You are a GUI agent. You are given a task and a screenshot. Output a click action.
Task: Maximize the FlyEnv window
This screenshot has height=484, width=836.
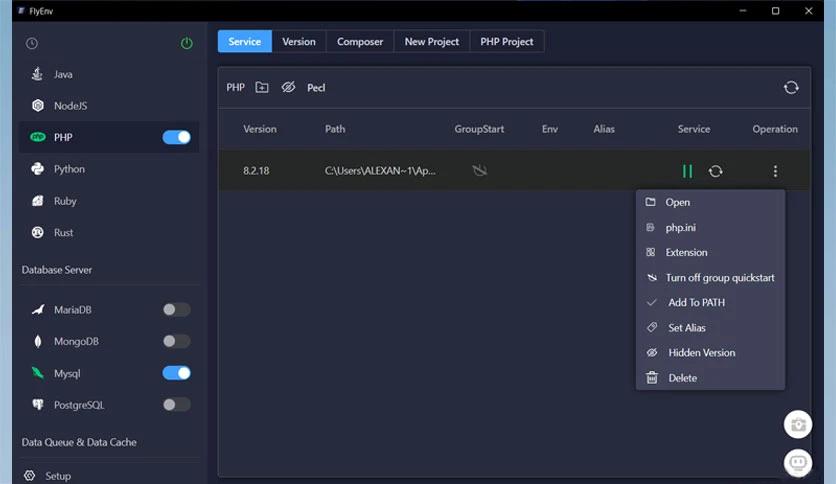click(x=775, y=11)
